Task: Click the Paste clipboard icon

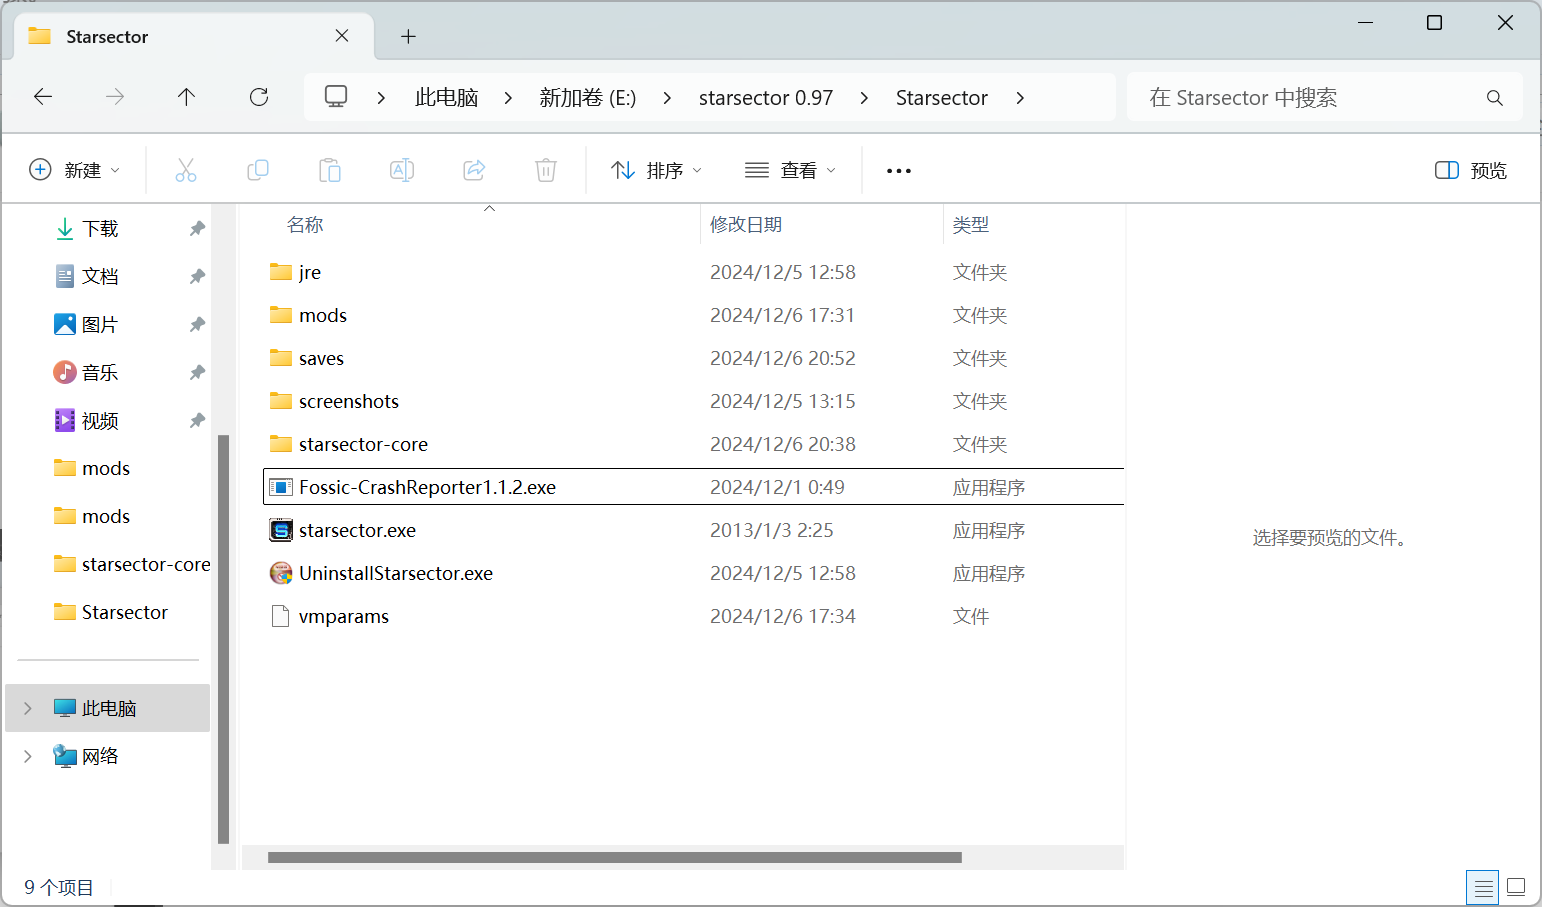Action: [x=330, y=170]
